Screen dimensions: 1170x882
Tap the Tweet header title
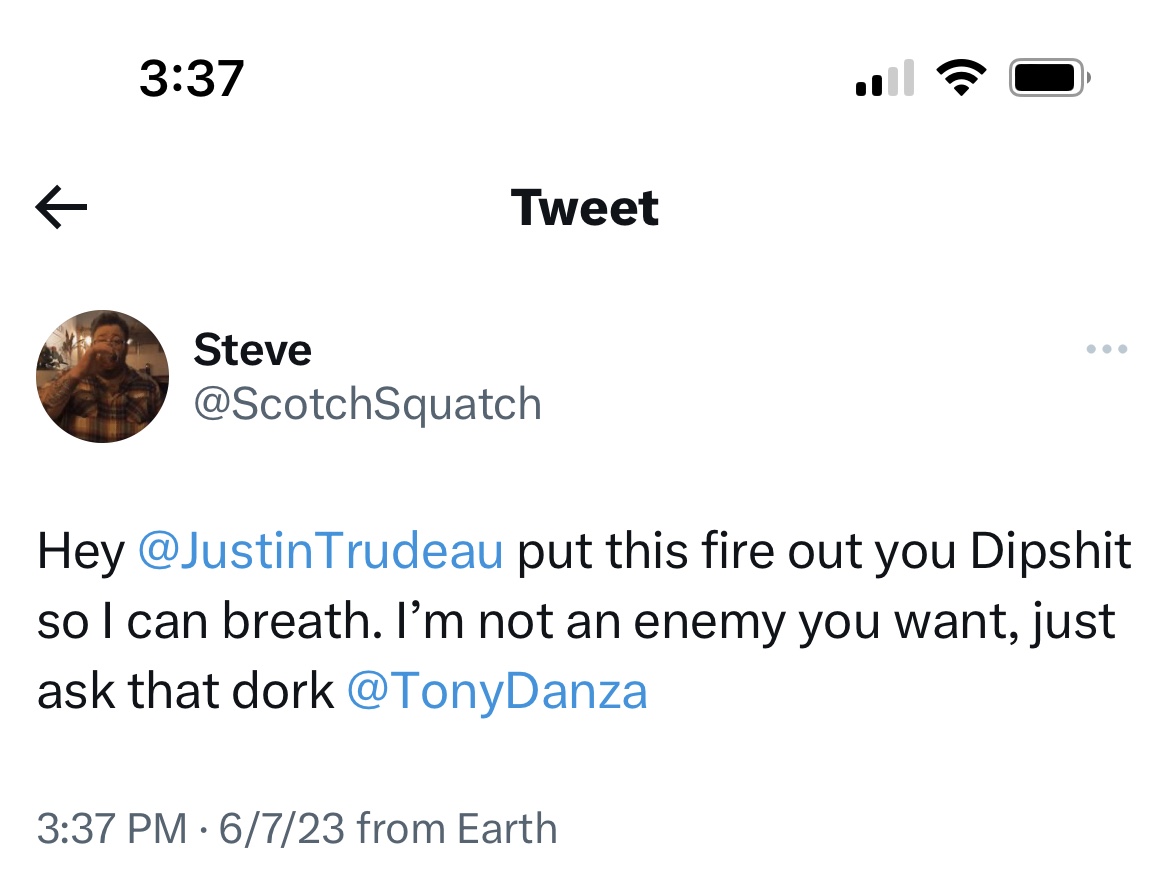(x=585, y=208)
